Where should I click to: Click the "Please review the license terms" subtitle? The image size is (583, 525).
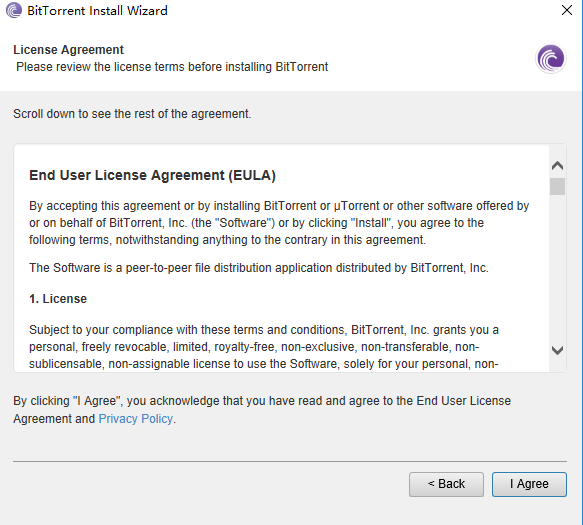(x=172, y=67)
